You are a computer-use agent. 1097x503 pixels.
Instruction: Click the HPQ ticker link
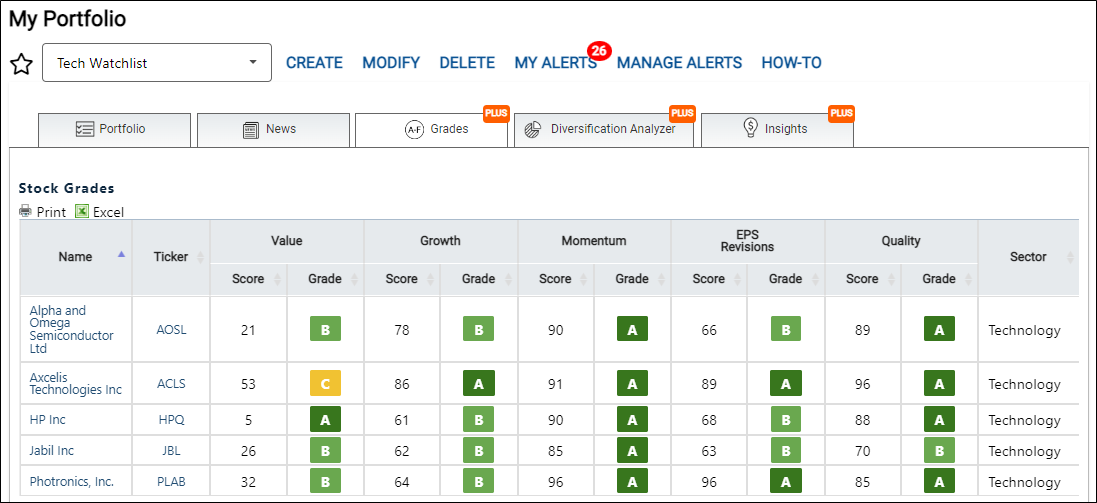click(171, 420)
